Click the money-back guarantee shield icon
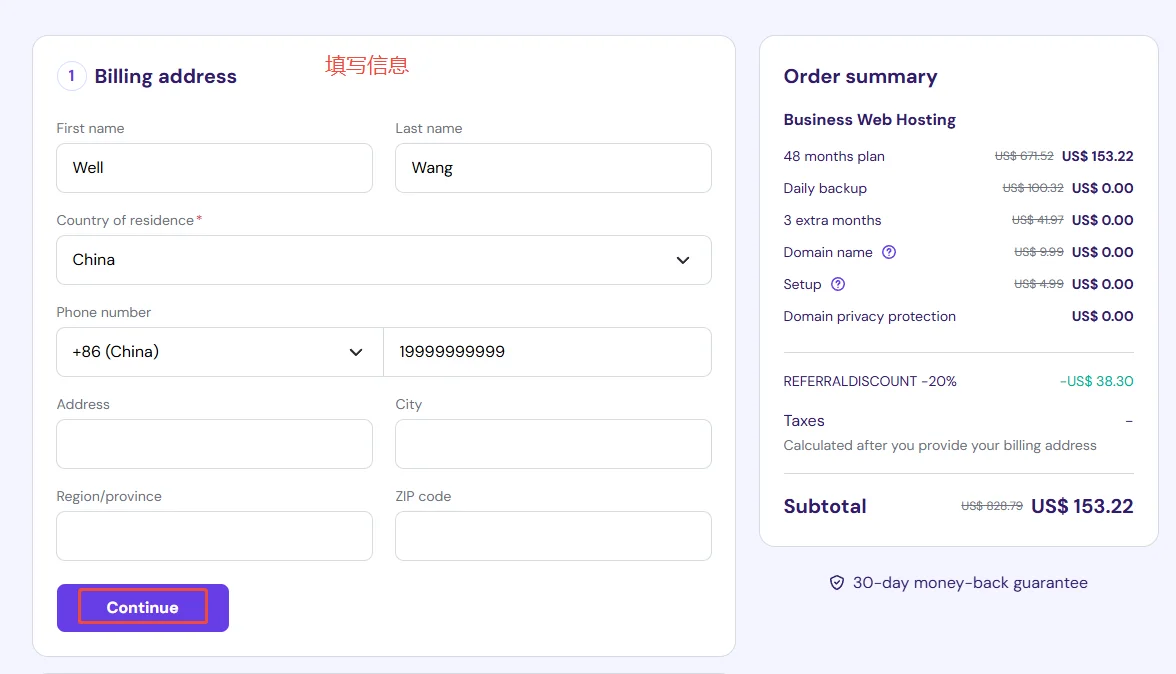This screenshot has width=1176, height=674. [x=837, y=583]
